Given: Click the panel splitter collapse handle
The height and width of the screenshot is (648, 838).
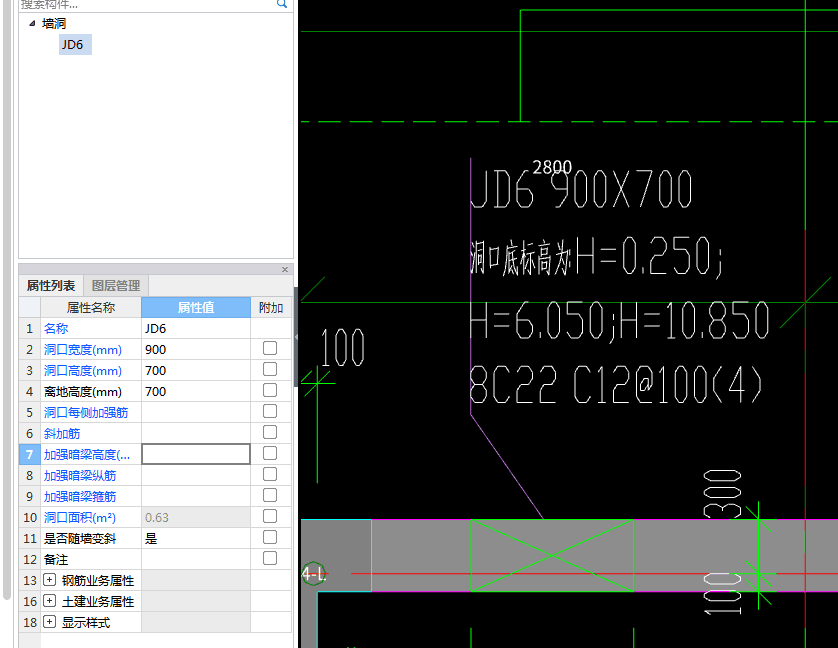Looking at the screenshot, I should click(x=296, y=337).
